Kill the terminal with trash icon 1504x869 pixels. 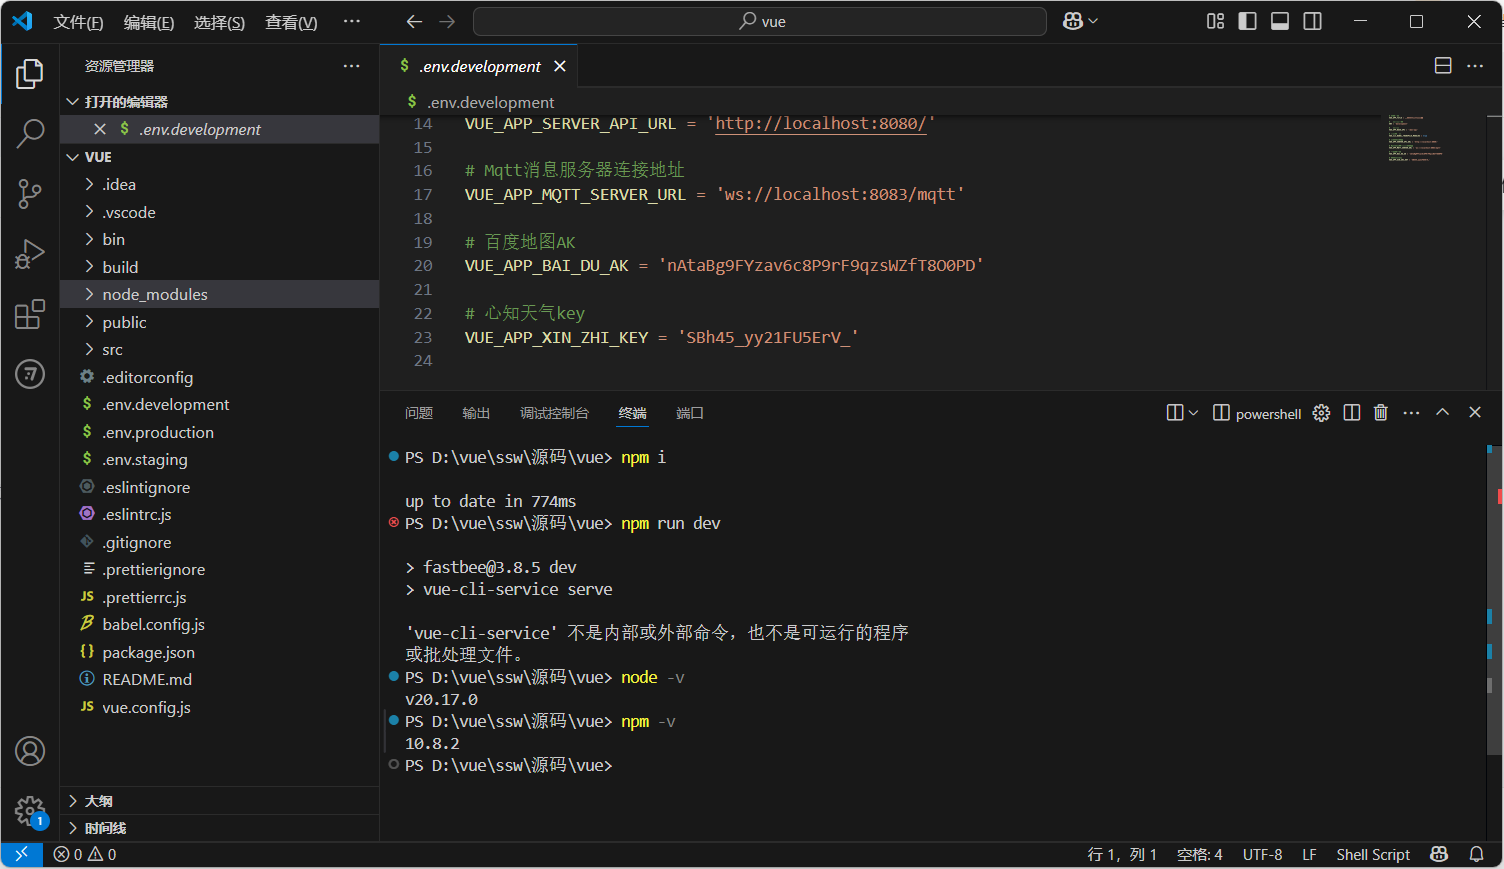[x=1381, y=413]
